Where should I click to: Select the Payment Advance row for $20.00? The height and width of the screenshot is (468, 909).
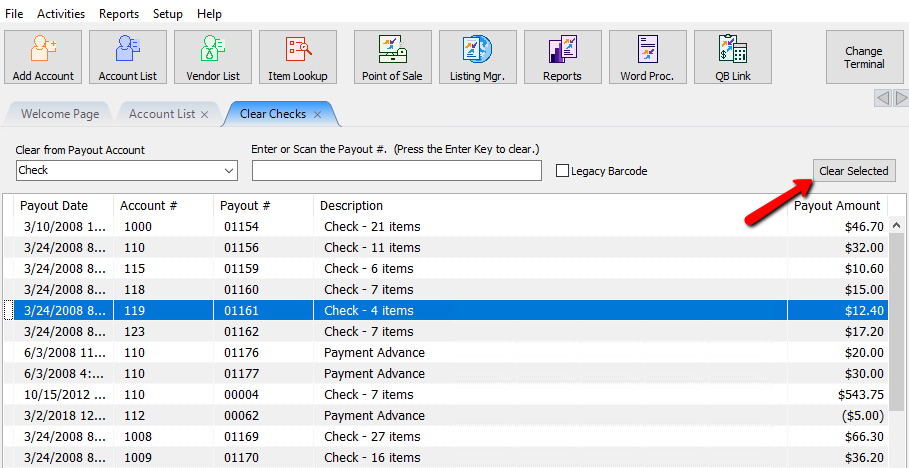tap(445, 353)
